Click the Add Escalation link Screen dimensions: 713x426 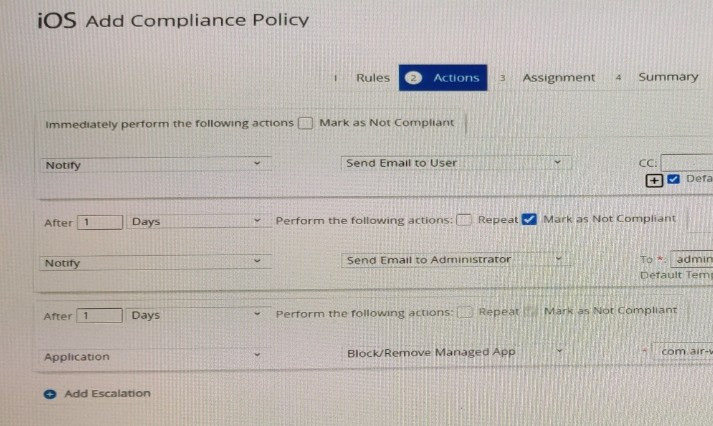[x=107, y=393]
